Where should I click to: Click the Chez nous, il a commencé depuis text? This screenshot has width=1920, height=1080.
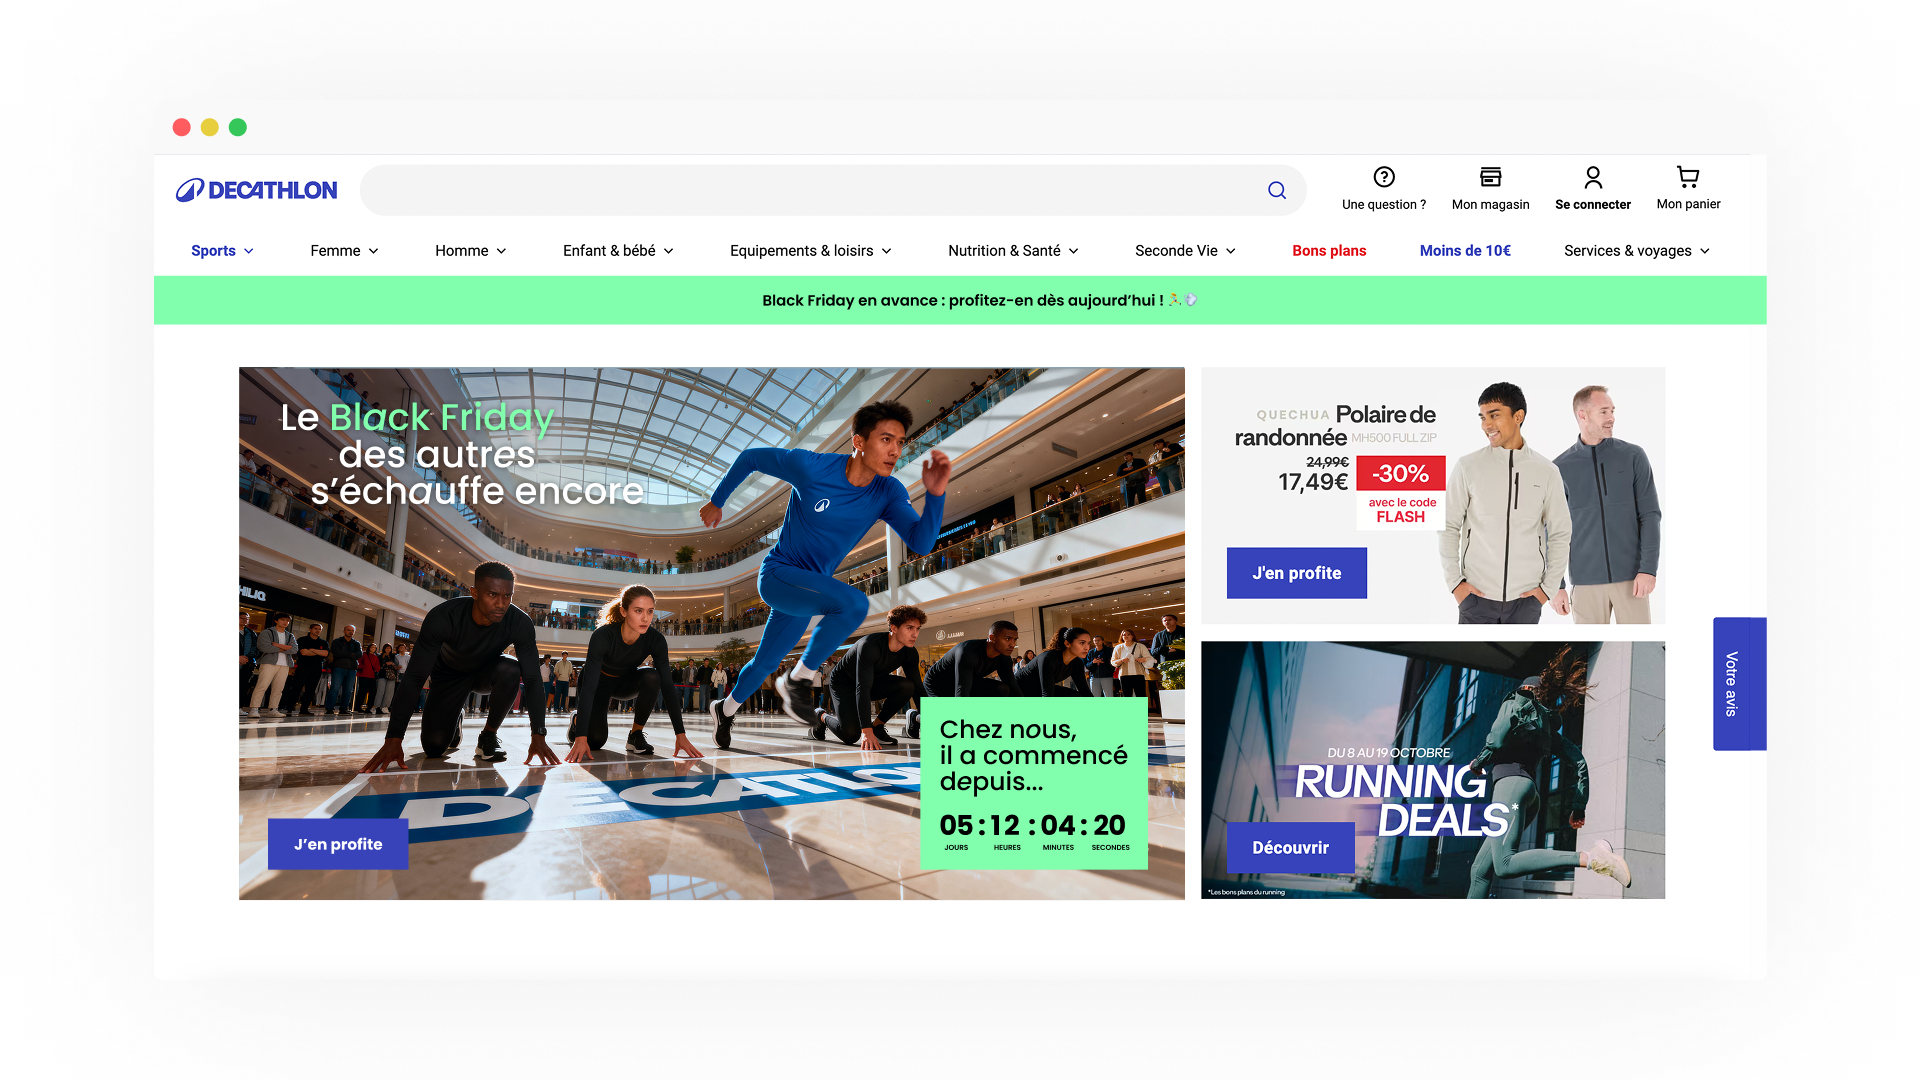[1033, 756]
